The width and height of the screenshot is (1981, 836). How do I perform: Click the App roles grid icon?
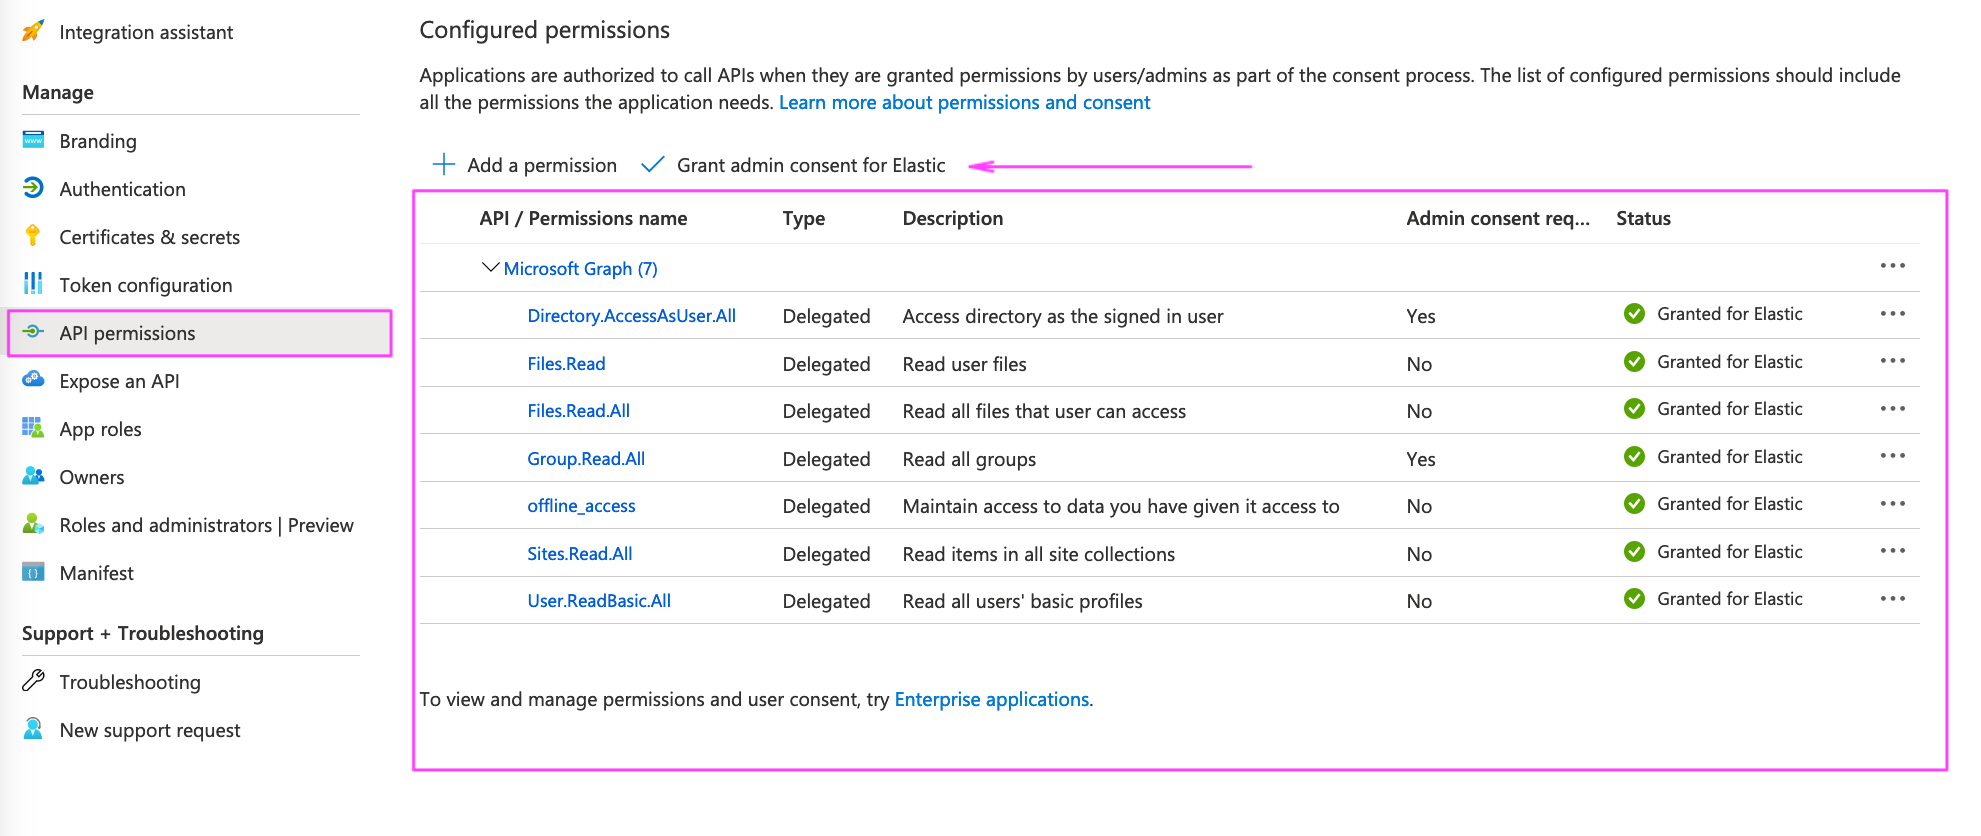click(33, 428)
